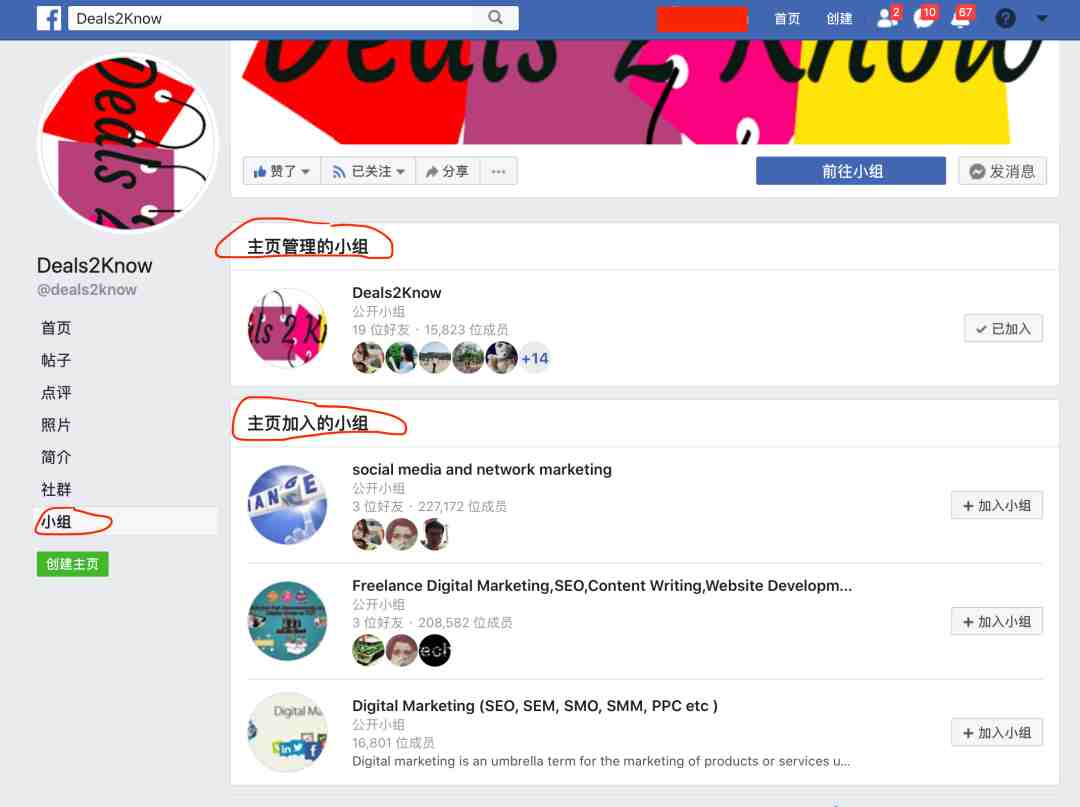This screenshot has width=1080, height=807.
Task: Click Freelance Digital Marketing group thumbnail
Action: (x=287, y=621)
